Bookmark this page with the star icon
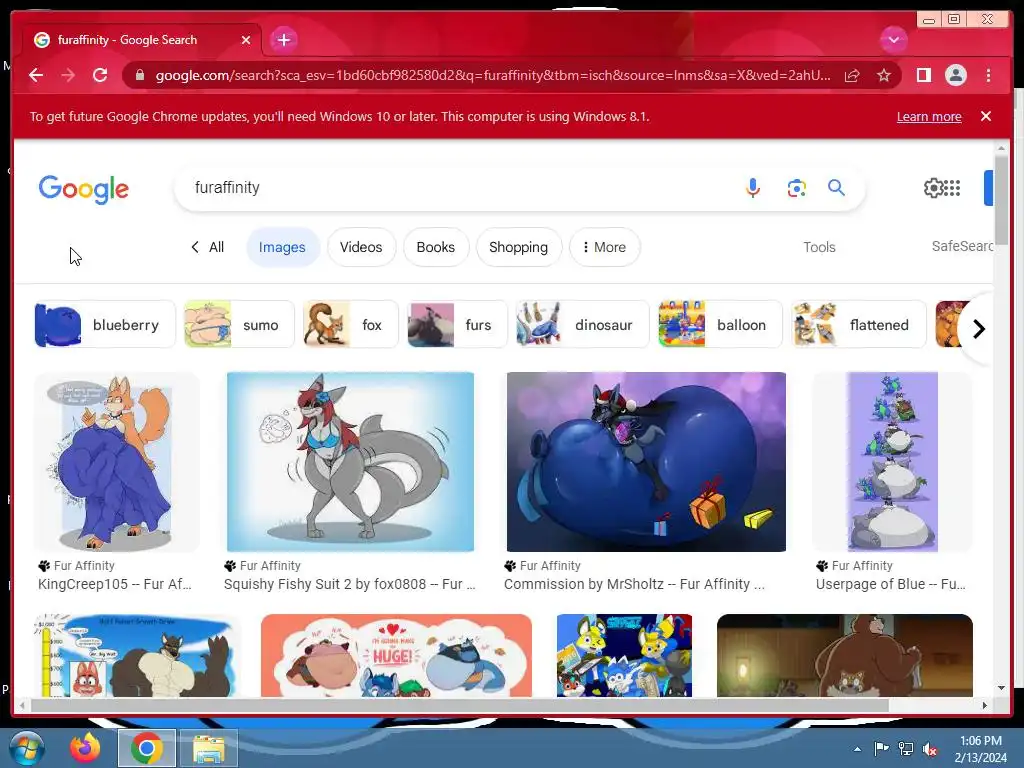The height and width of the screenshot is (768, 1024). [884, 75]
